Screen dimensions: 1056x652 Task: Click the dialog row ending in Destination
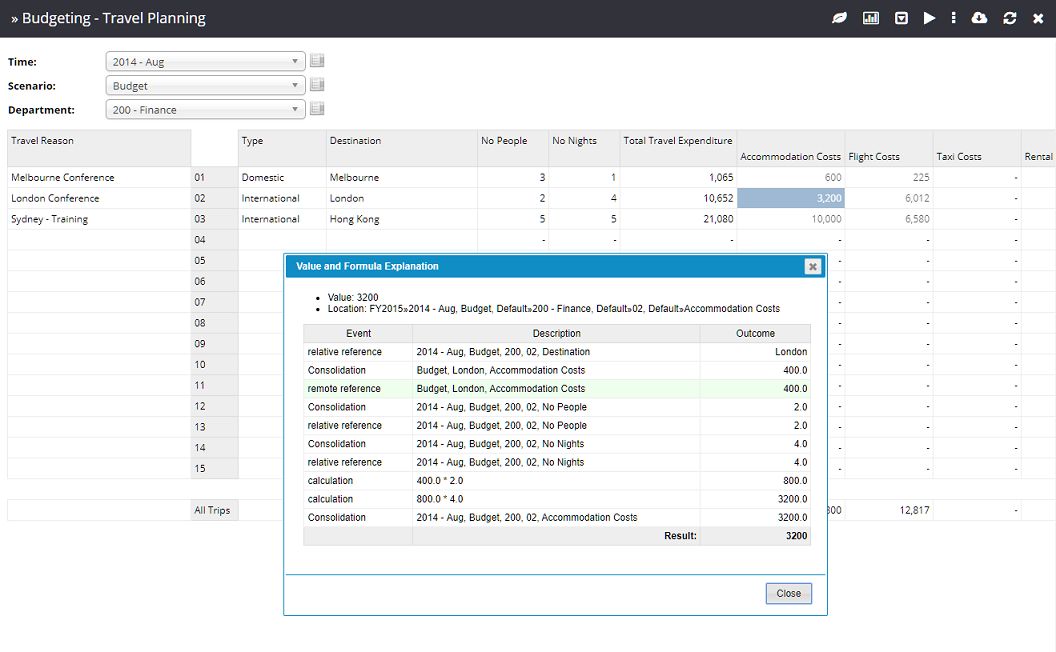tap(556, 352)
